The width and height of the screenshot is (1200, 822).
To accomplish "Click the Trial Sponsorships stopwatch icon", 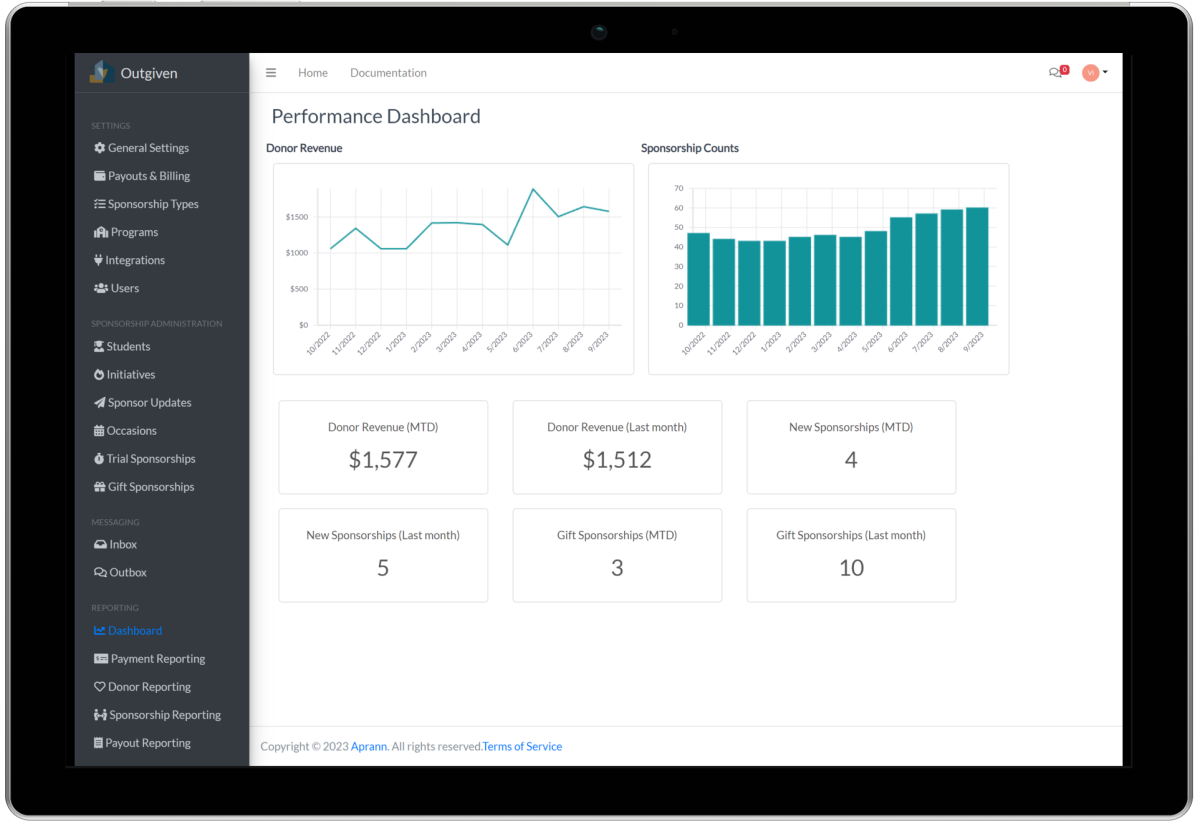I will pyautogui.click(x=98, y=459).
